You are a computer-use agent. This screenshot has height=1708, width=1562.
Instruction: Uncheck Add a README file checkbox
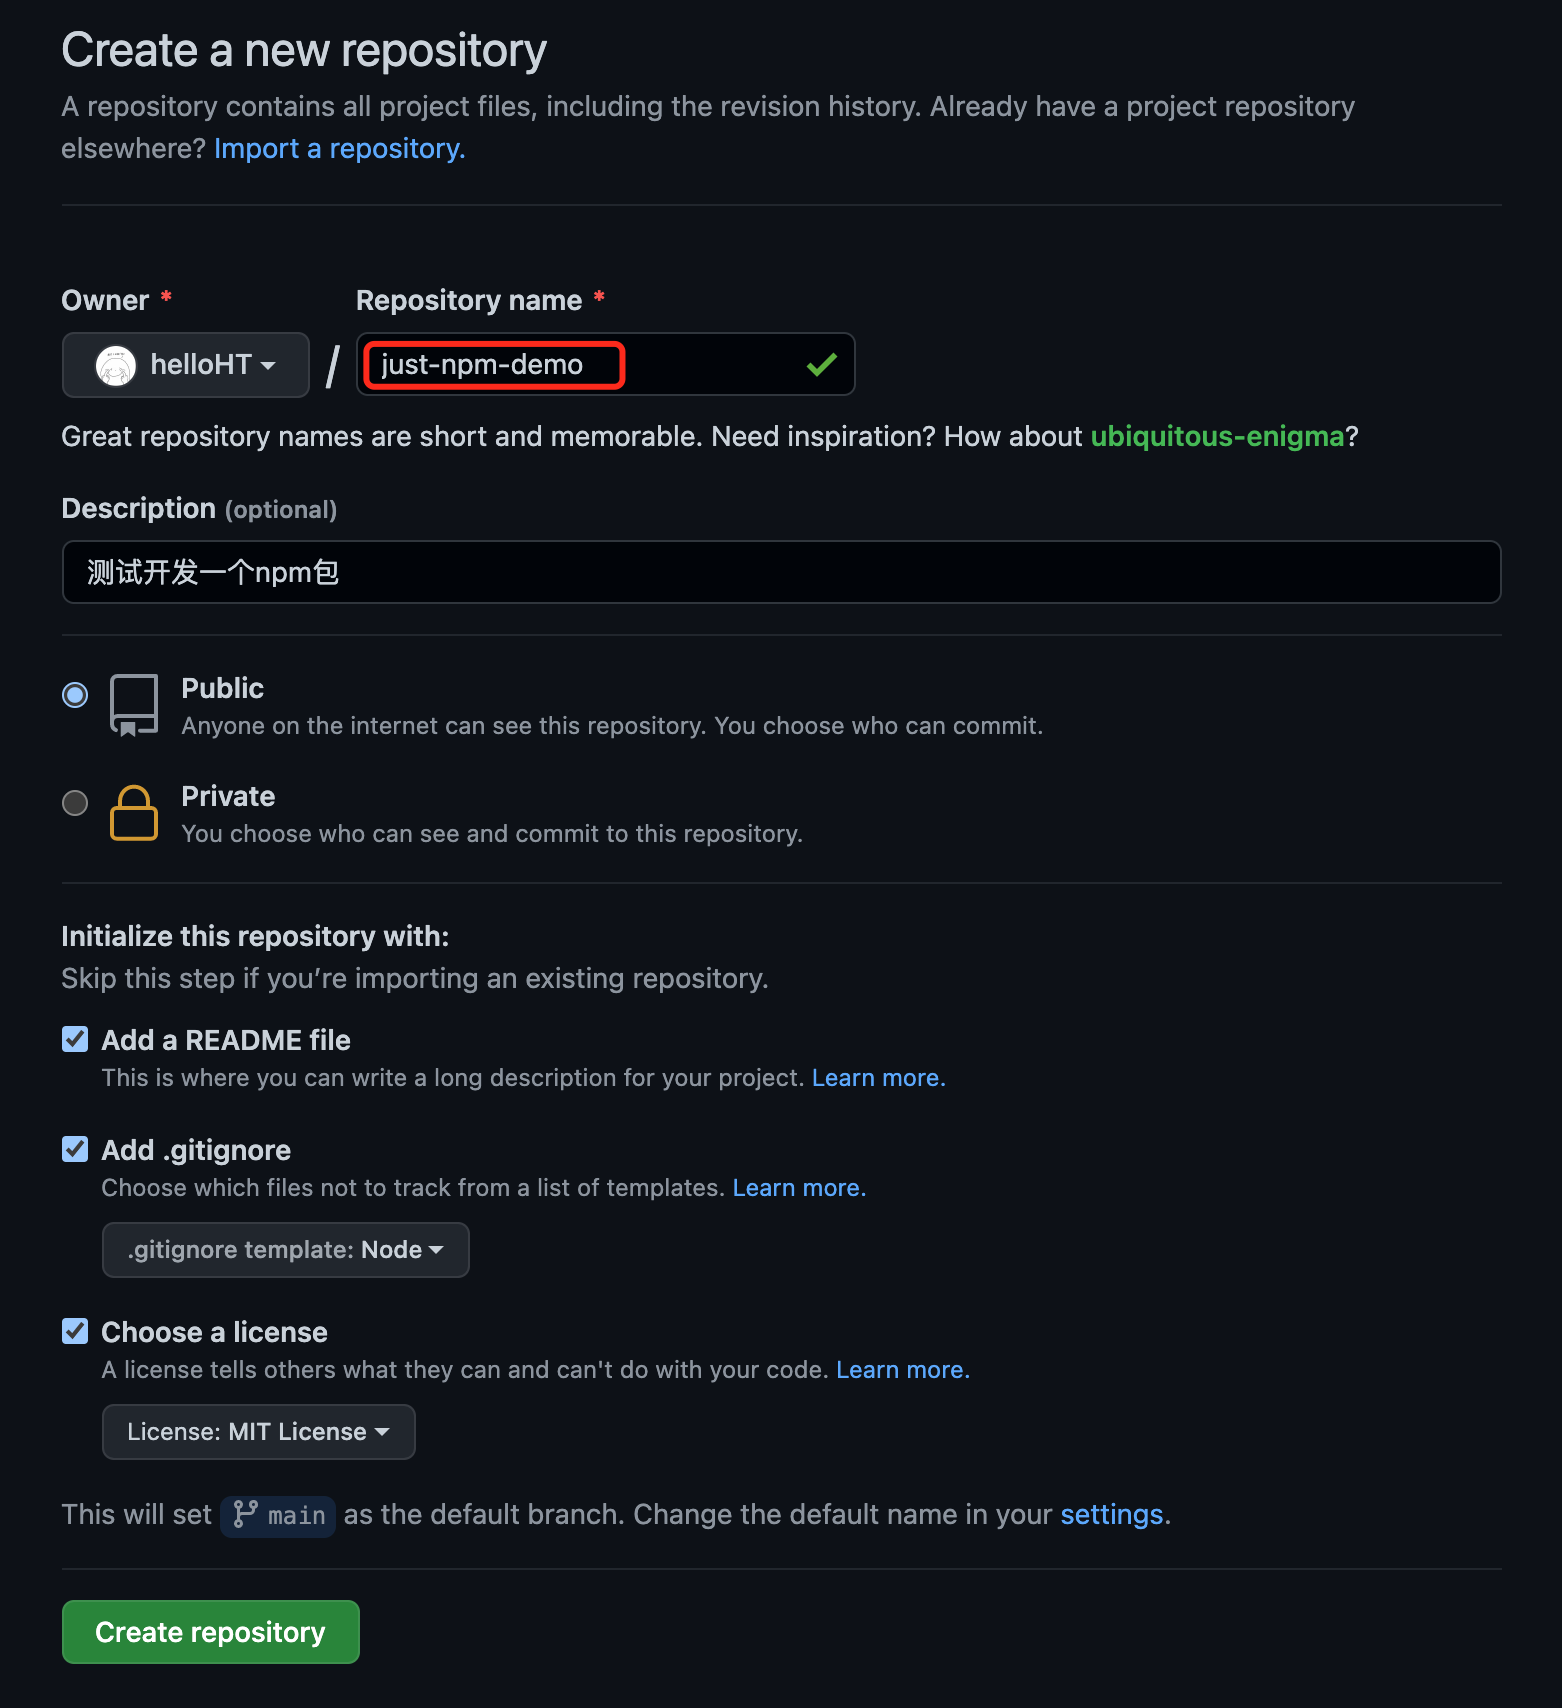[75, 1040]
